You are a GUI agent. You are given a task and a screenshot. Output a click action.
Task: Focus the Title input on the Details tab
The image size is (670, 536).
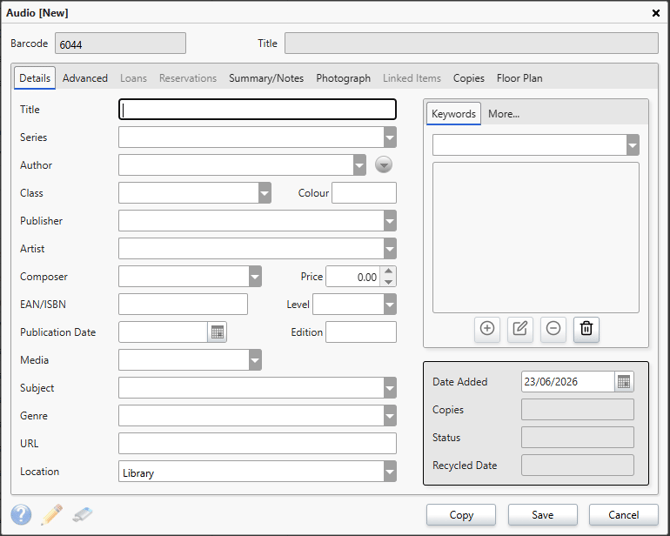point(257,109)
